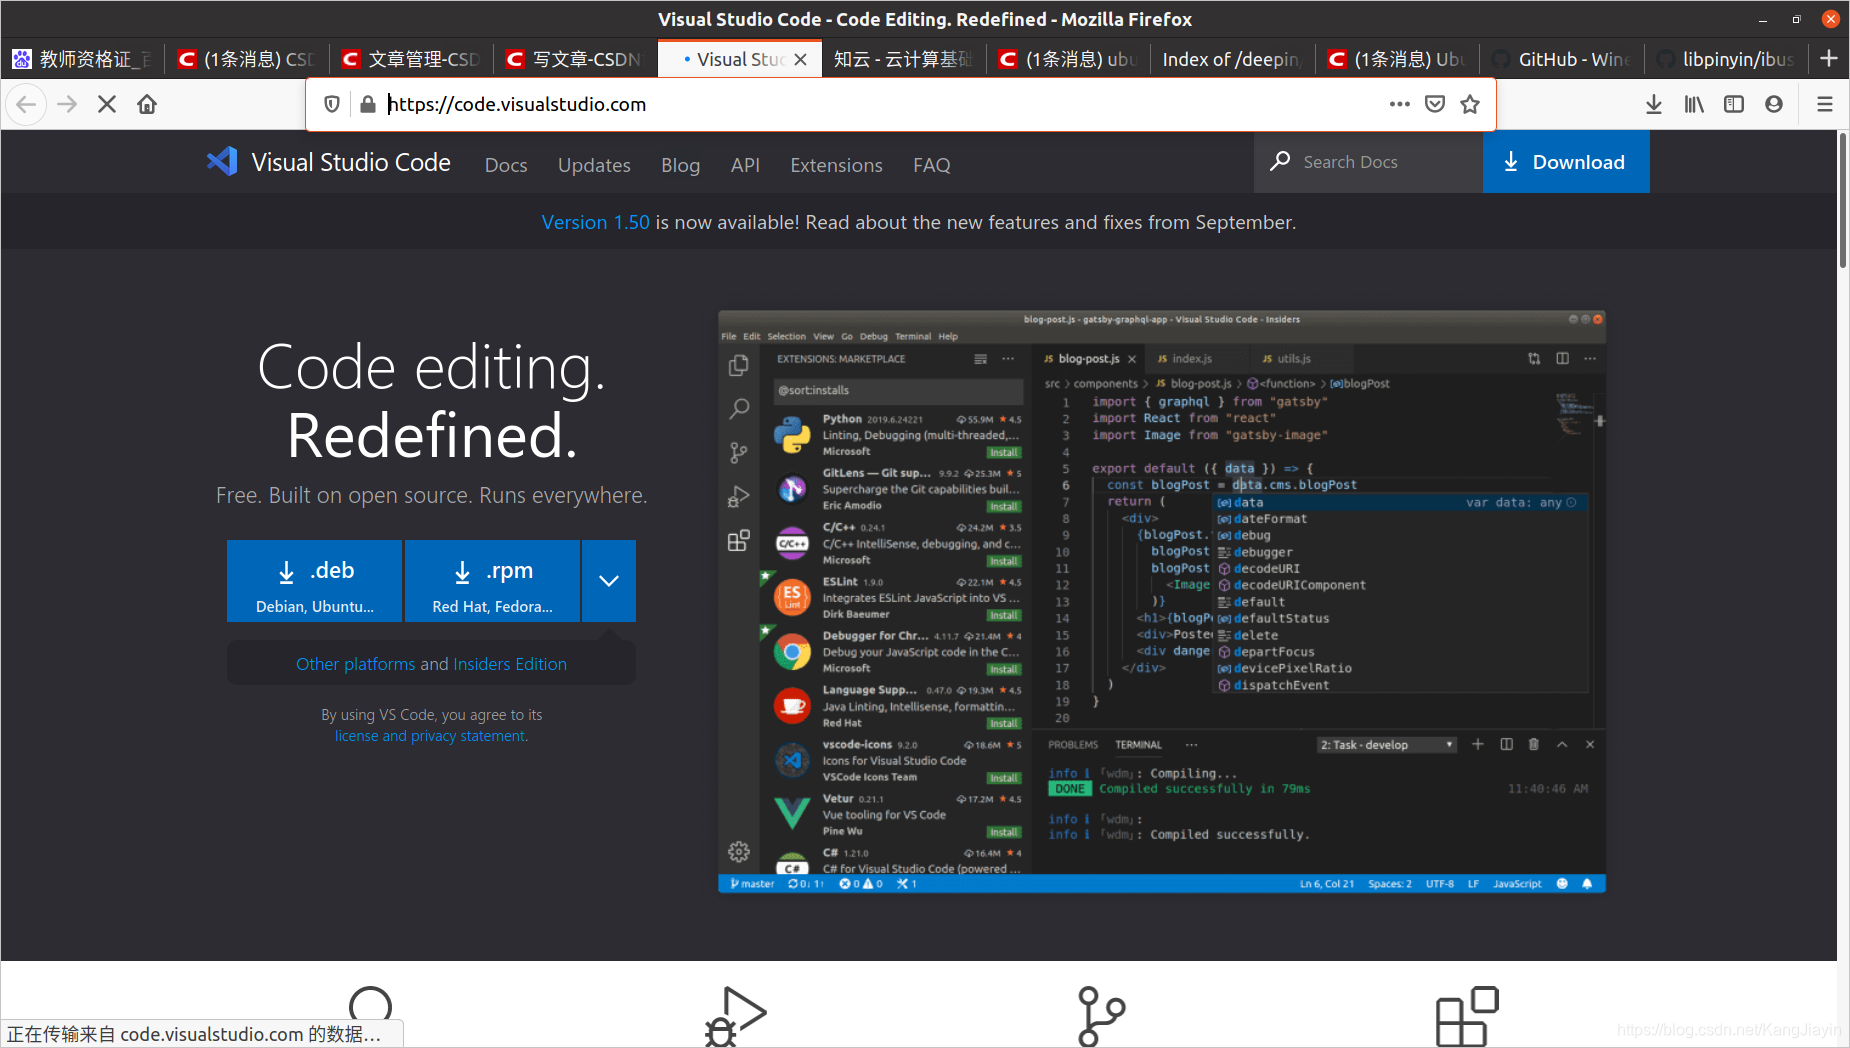The height and width of the screenshot is (1048, 1850).
Task: Download the .deb package
Action: pyautogui.click(x=314, y=581)
